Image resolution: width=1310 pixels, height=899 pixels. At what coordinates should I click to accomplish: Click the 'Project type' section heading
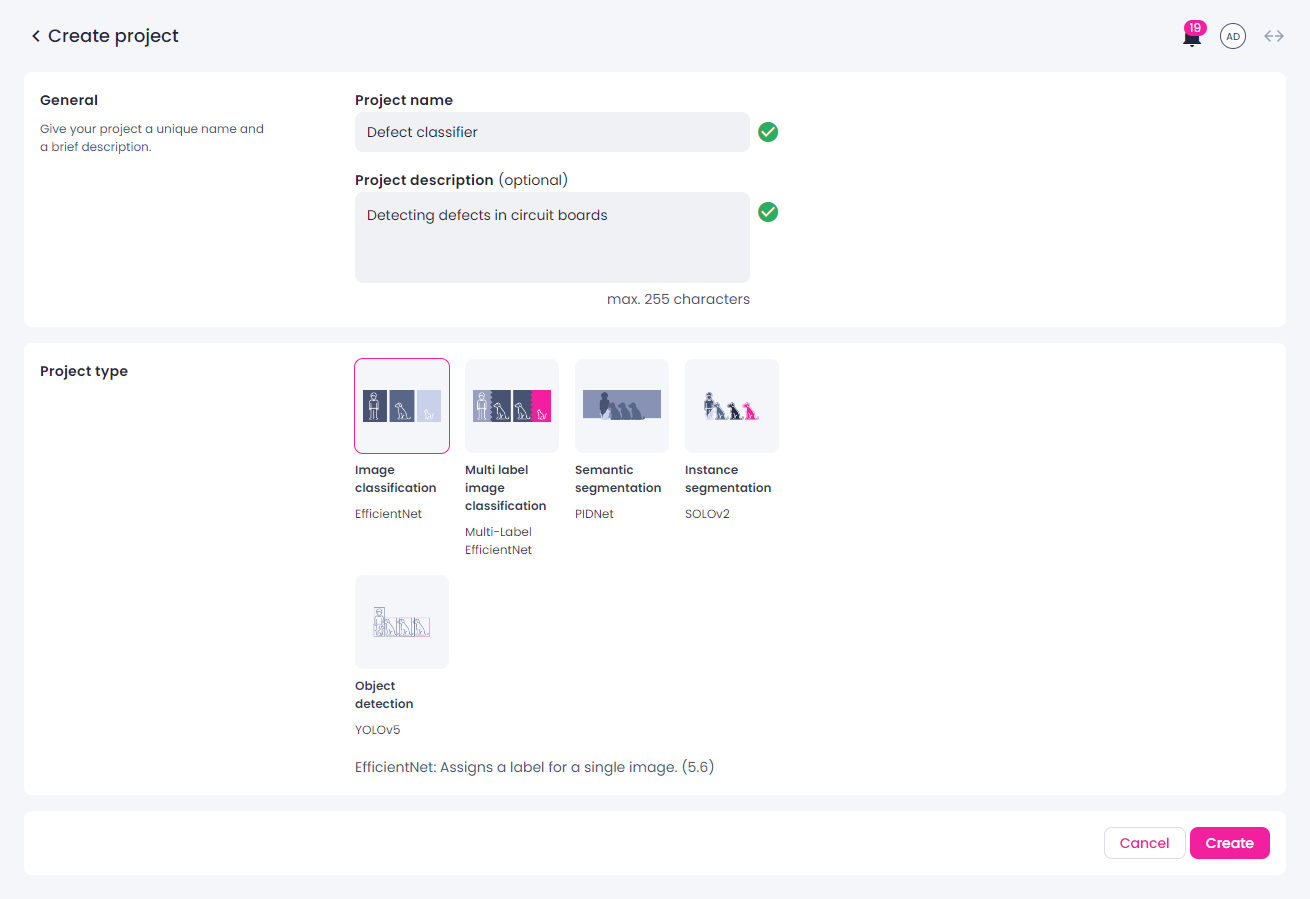(x=84, y=371)
